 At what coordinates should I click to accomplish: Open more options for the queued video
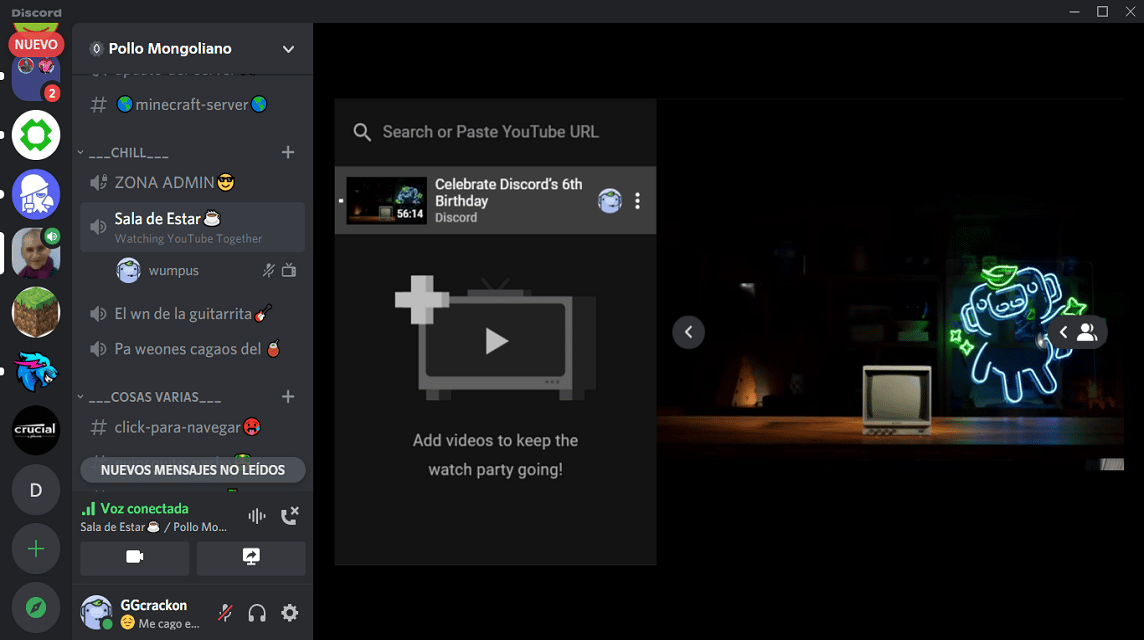click(638, 201)
